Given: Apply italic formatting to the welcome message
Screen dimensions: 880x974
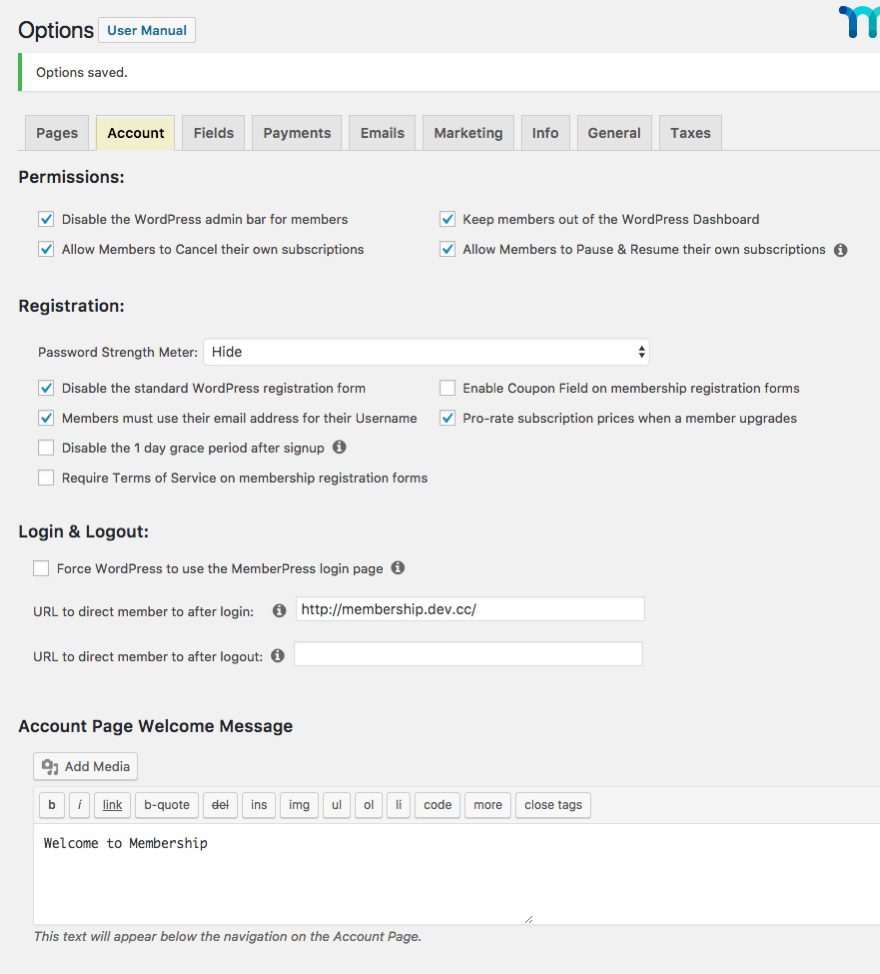Looking at the screenshot, I should coord(80,805).
